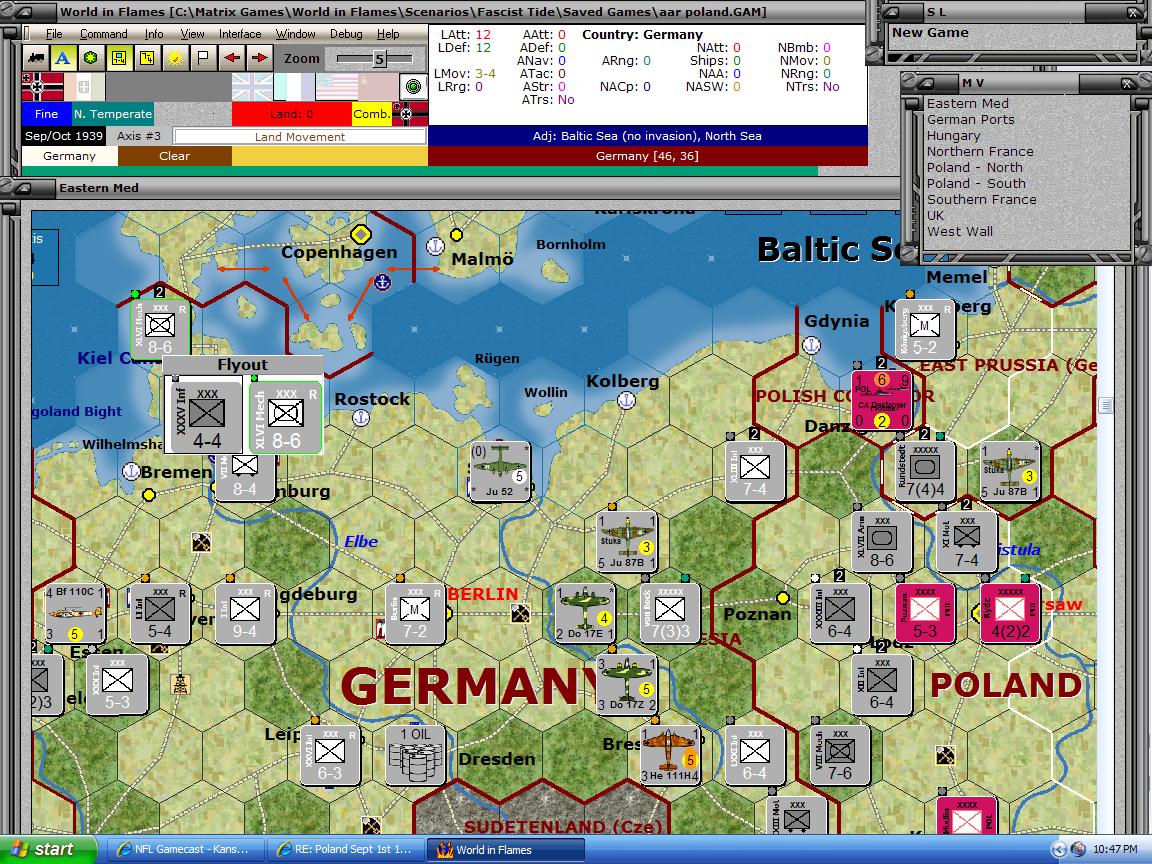This screenshot has height=864, width=1152.
Task: Open the Help menu
Action: [x=388, y=34]
